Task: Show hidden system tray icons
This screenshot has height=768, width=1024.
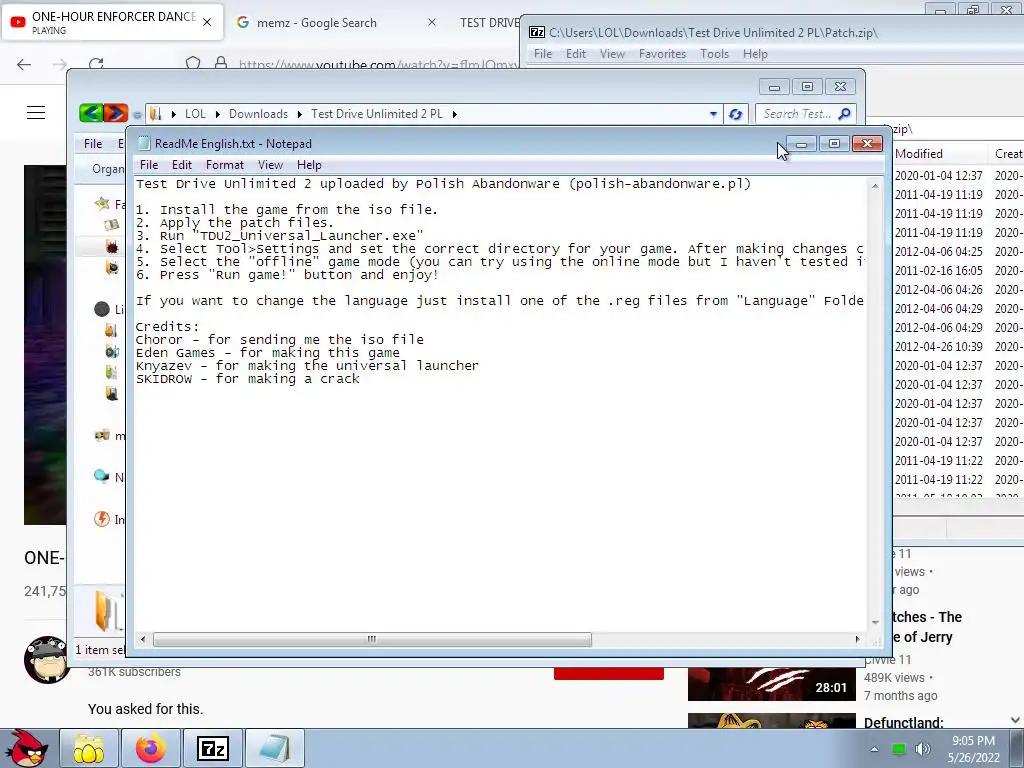Action: pos(874,750)
